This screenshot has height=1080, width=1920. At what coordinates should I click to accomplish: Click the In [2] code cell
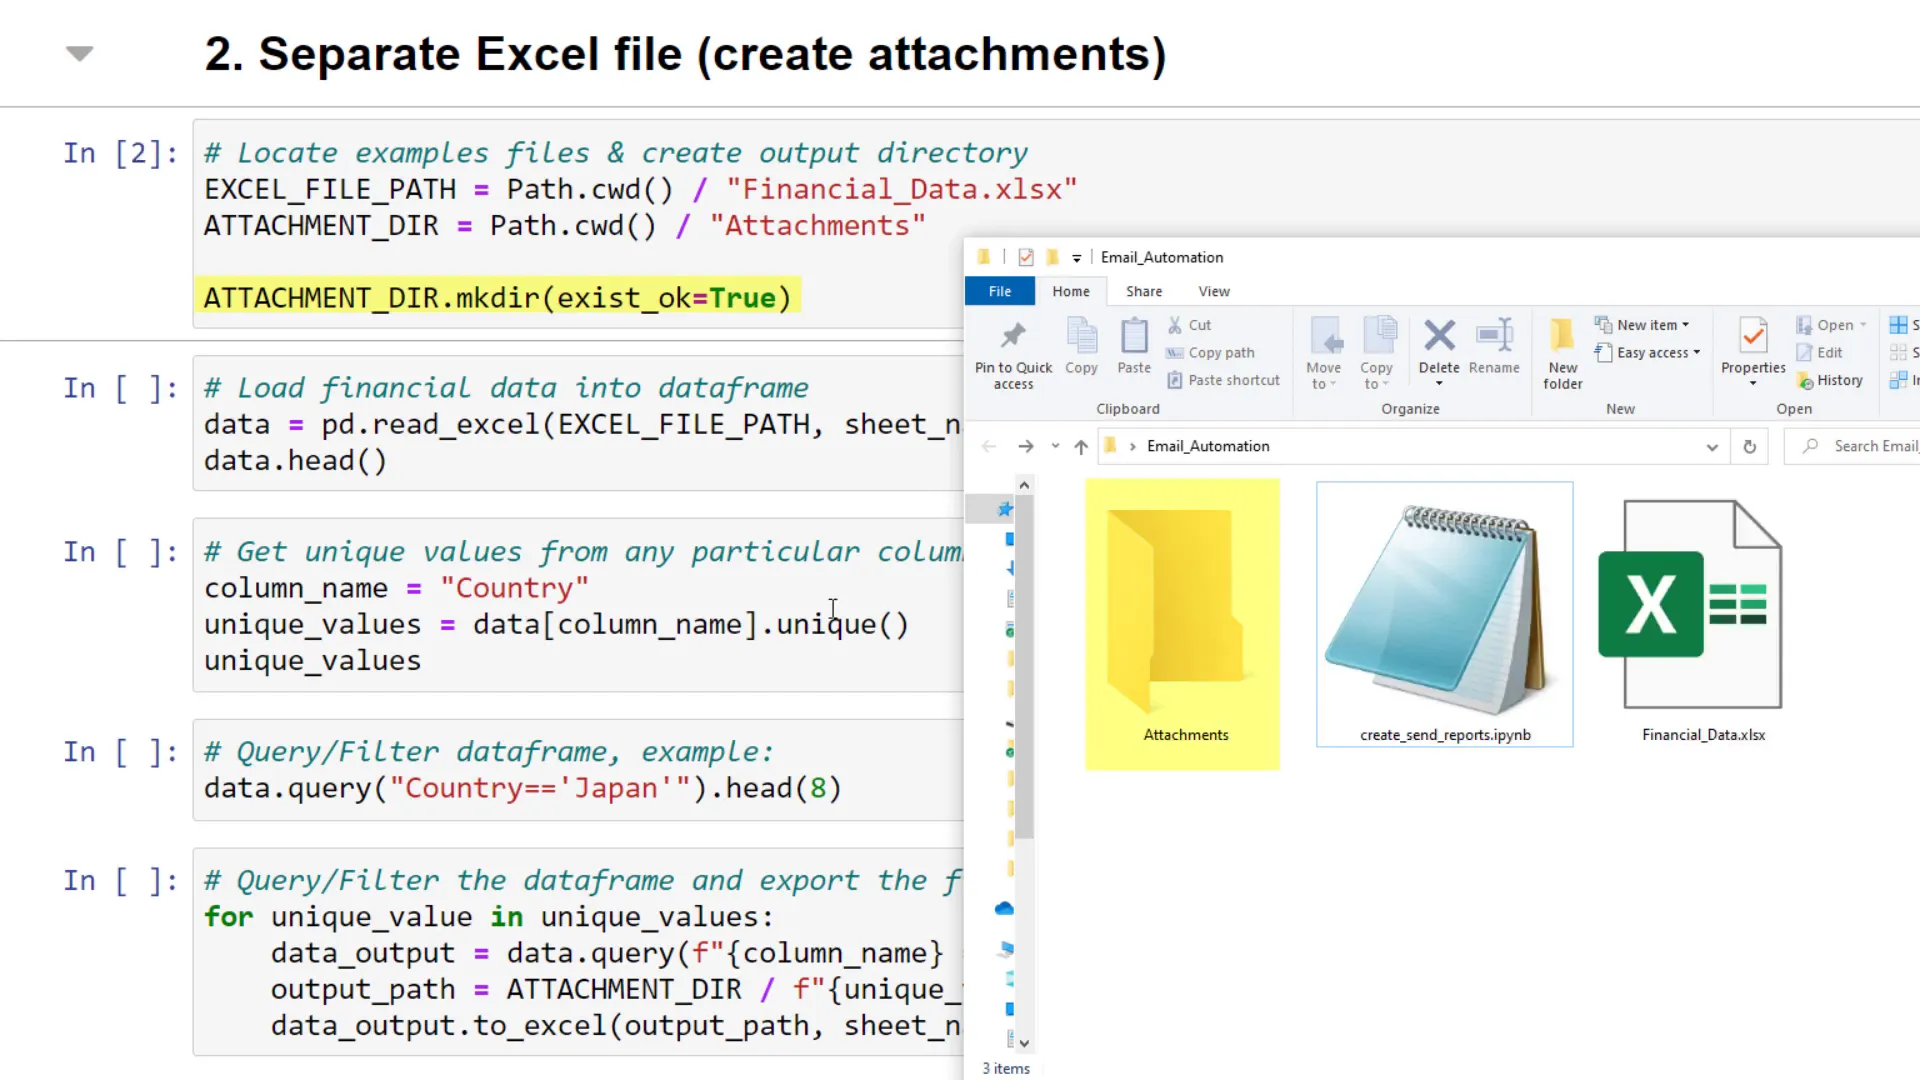[578, 225]
